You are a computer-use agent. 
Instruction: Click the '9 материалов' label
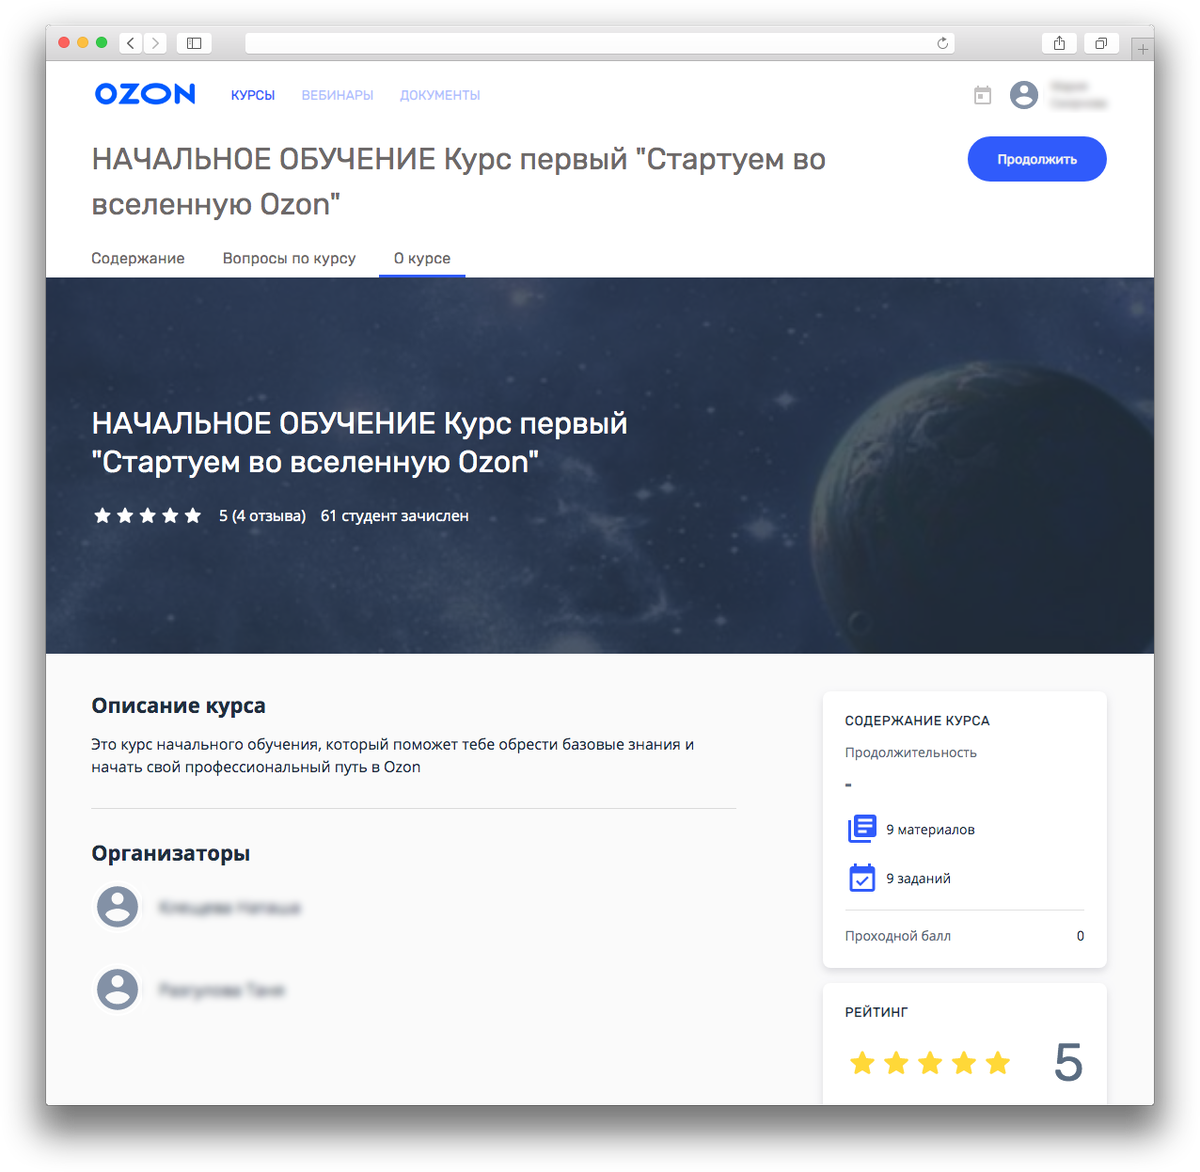click(x=930, y=830)
